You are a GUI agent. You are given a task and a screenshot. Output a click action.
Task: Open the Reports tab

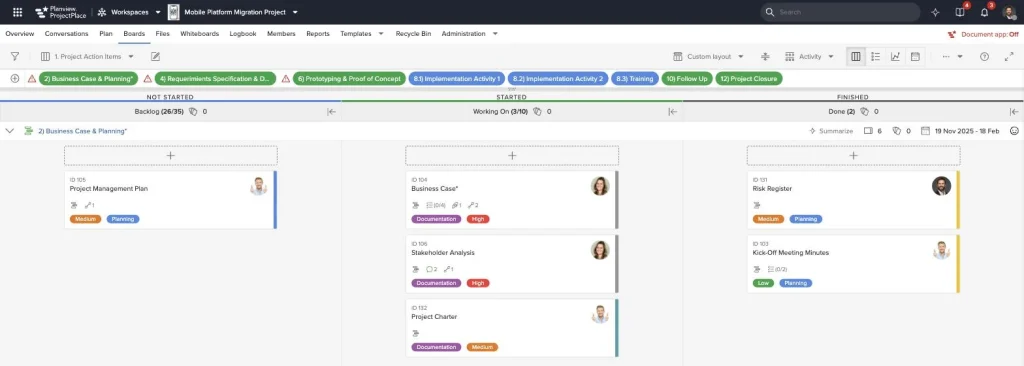point(317,34)
